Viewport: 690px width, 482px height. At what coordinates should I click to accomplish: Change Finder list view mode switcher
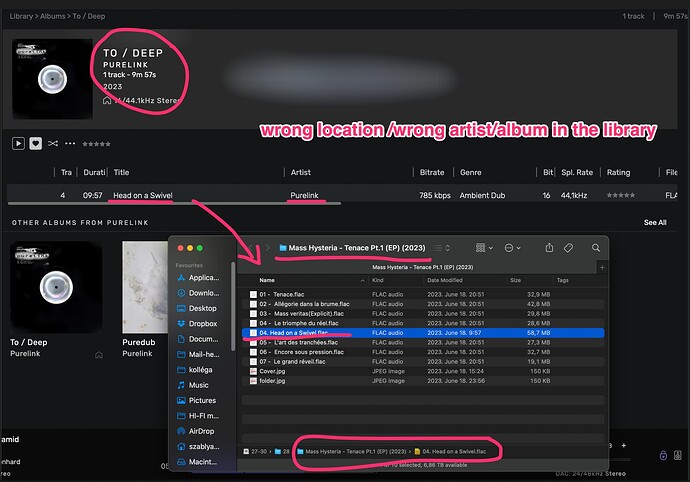click(x=442, y=248)
